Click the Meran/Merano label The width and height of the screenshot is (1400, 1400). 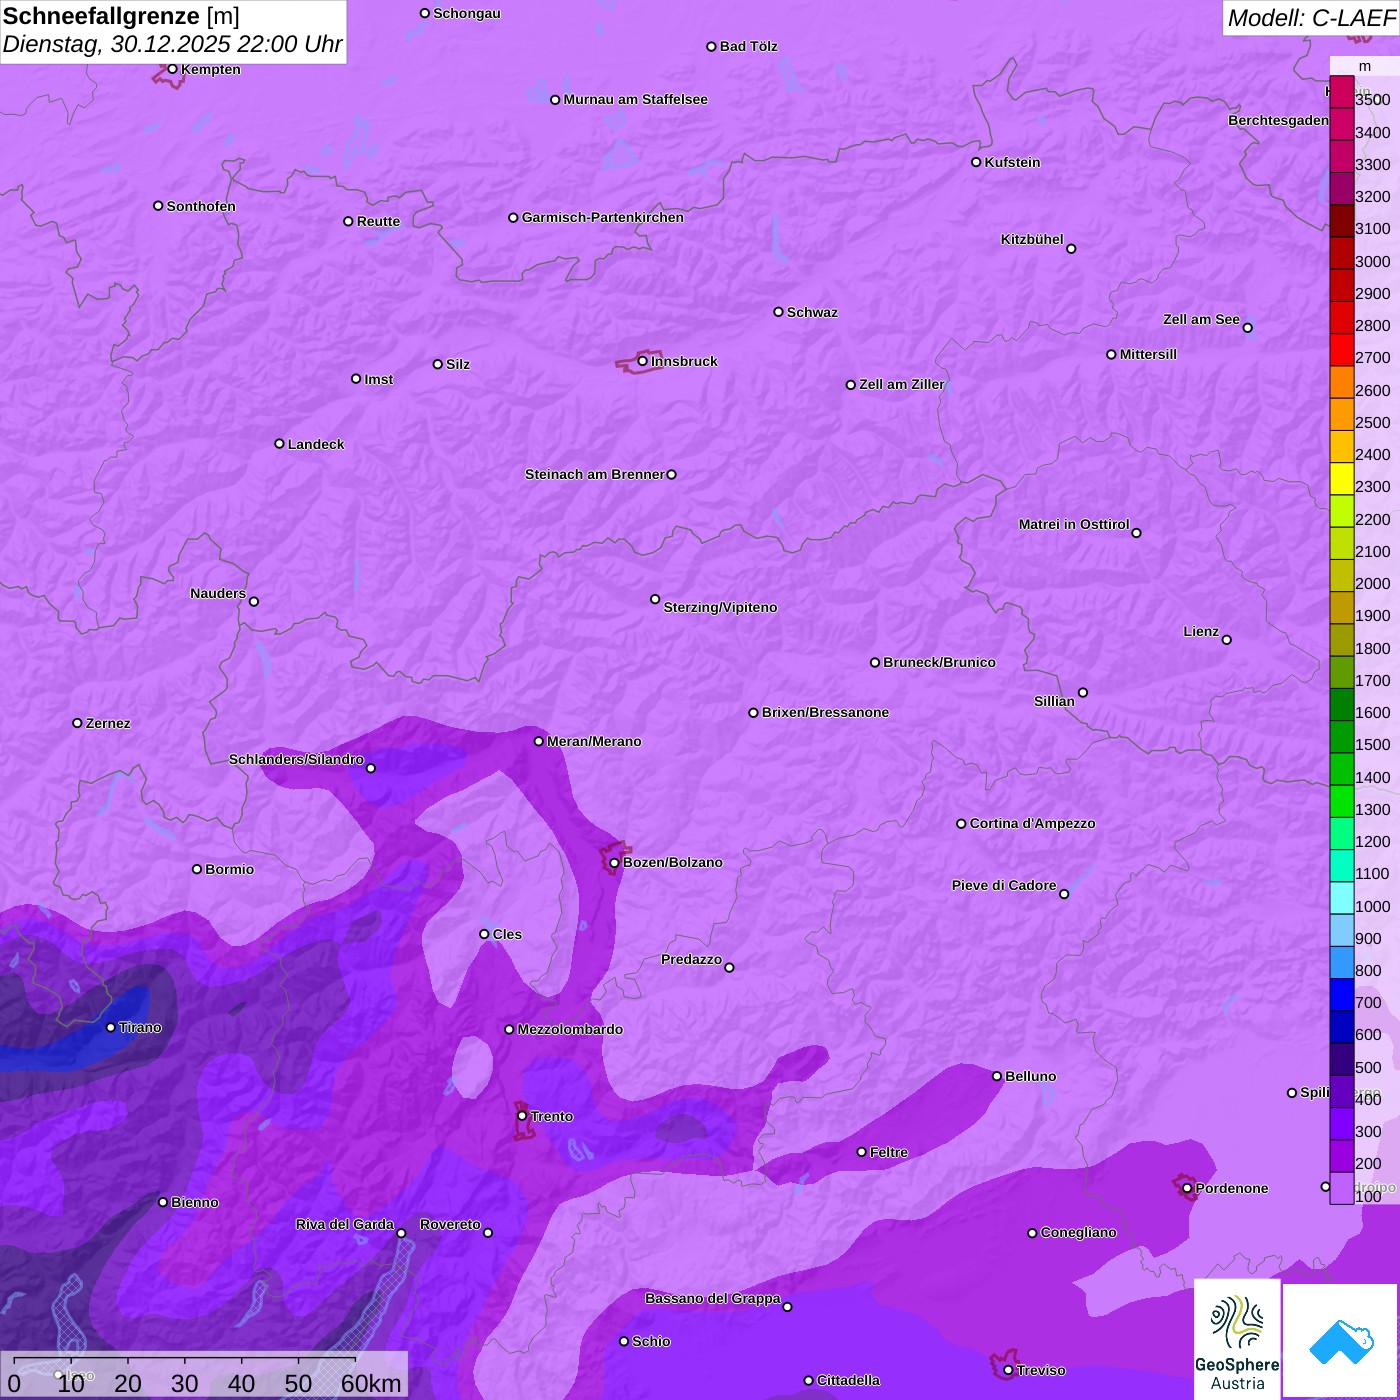coord(594,741)
